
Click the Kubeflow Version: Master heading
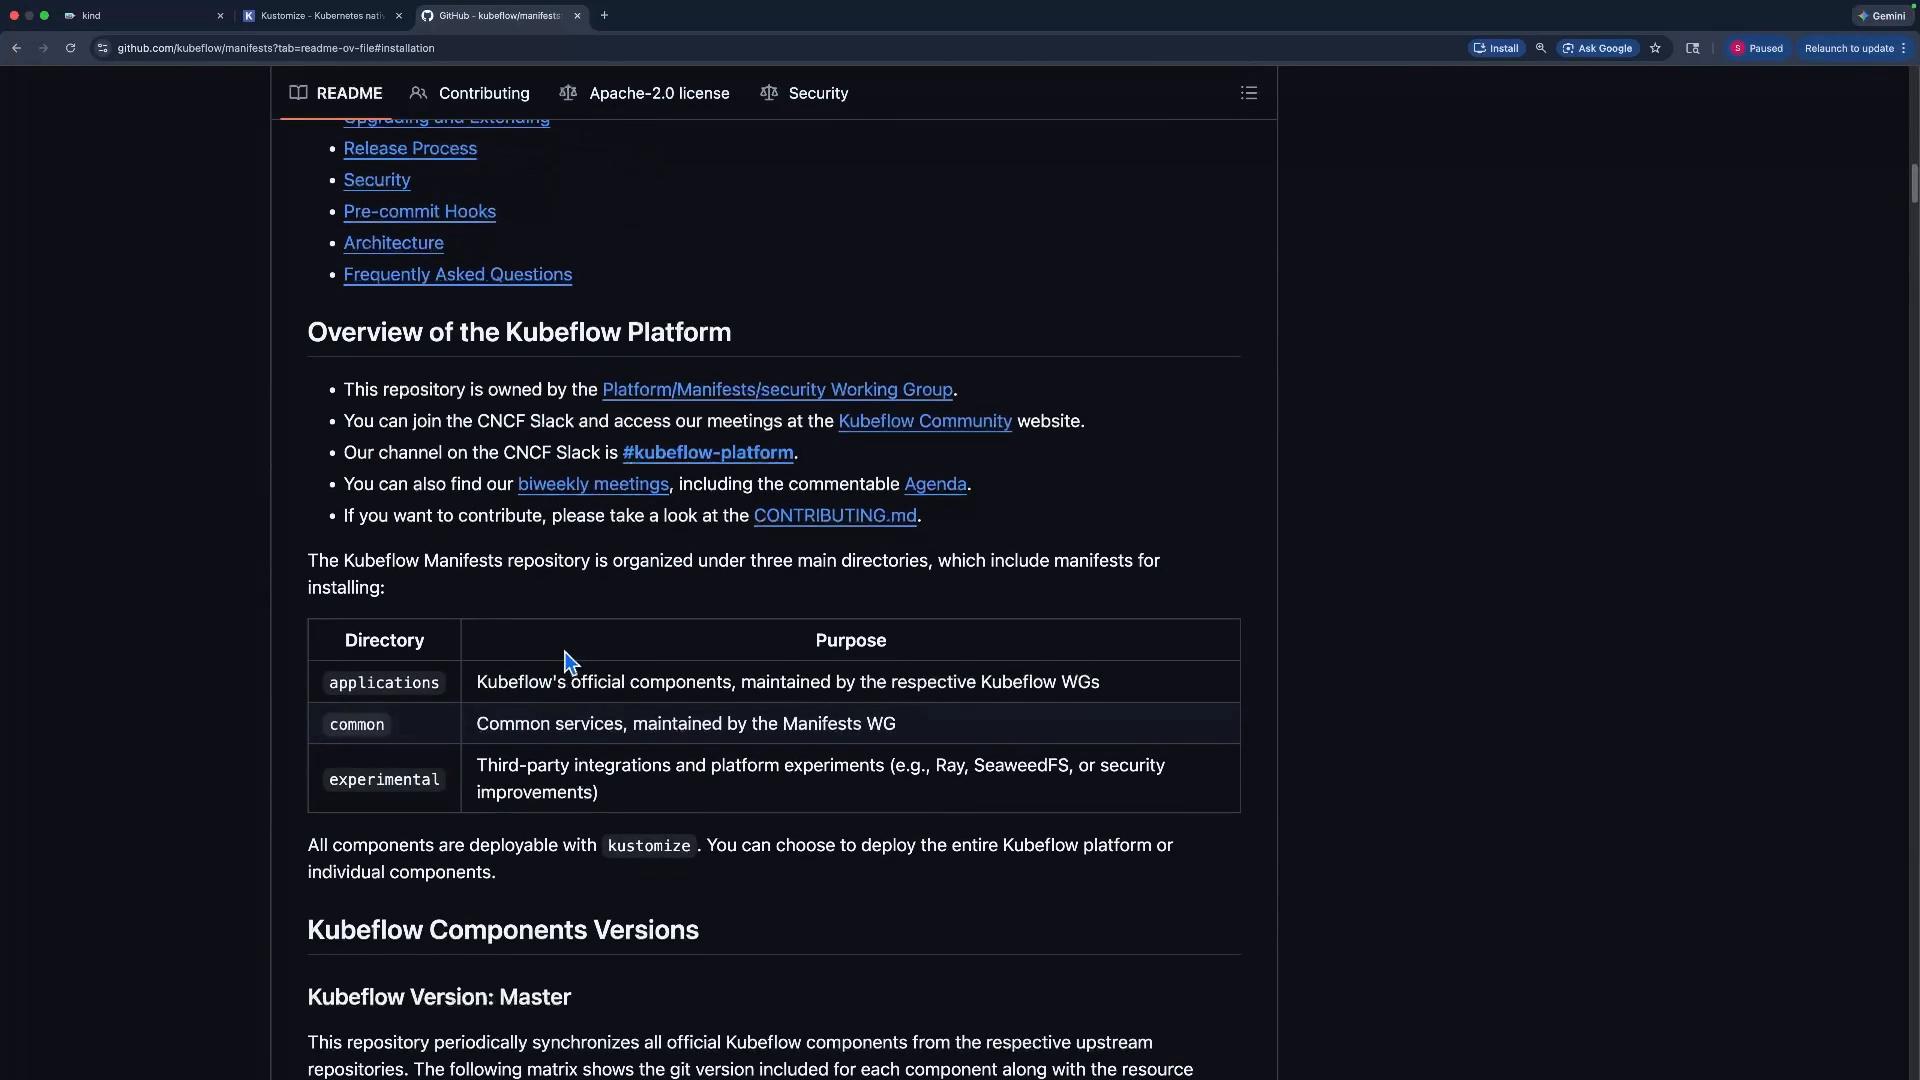(439, 997)
